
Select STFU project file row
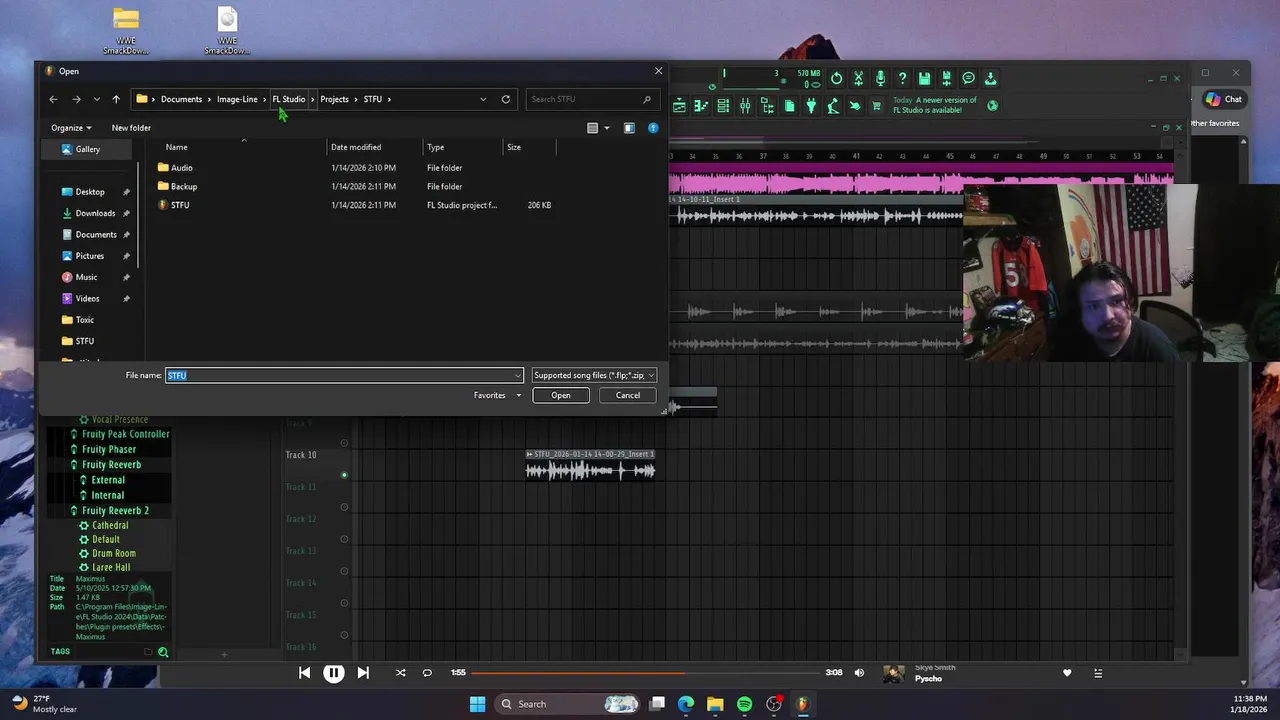coord(355,205)
